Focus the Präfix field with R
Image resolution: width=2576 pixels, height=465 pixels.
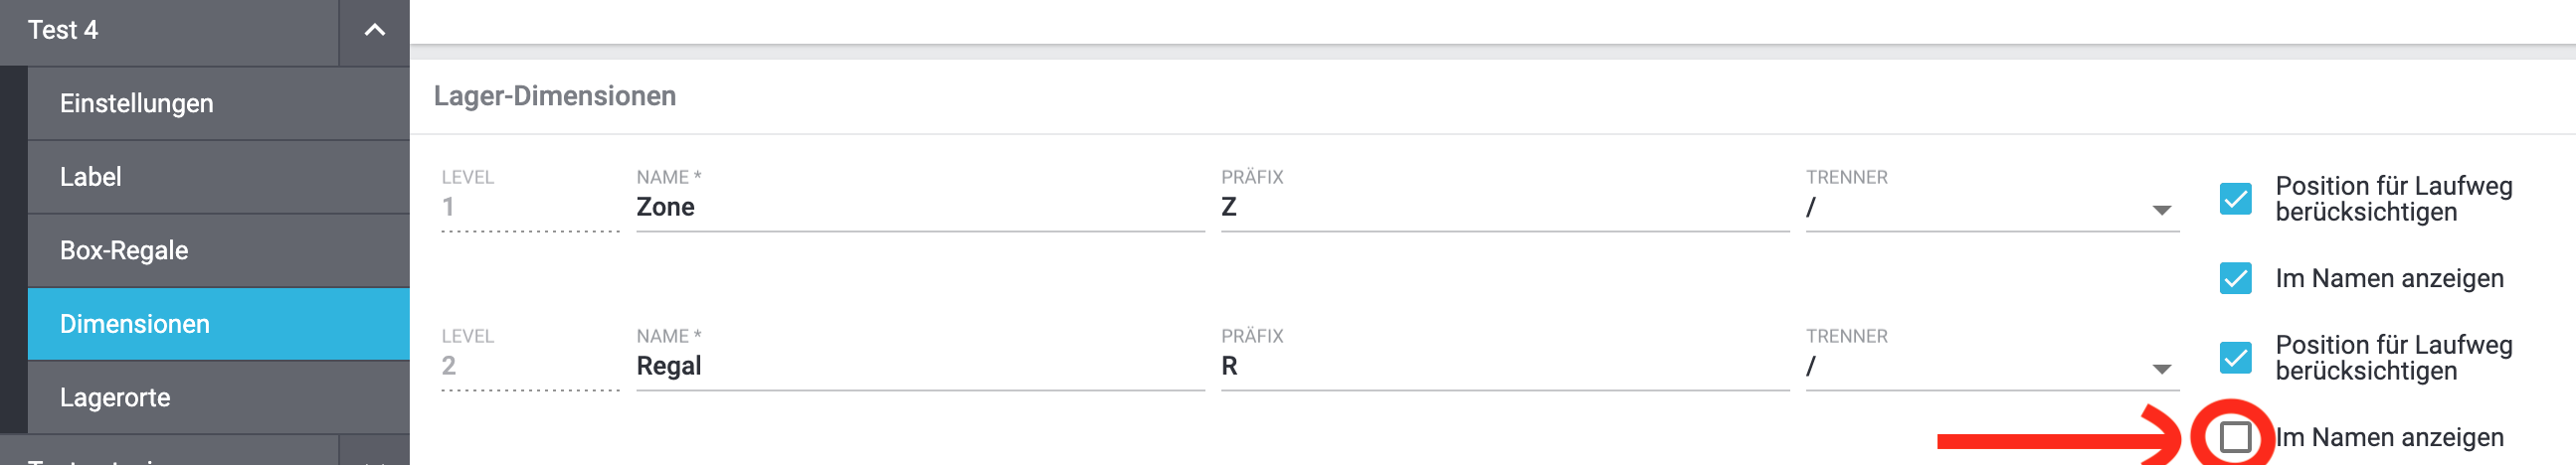click(x=1503, y=367)
